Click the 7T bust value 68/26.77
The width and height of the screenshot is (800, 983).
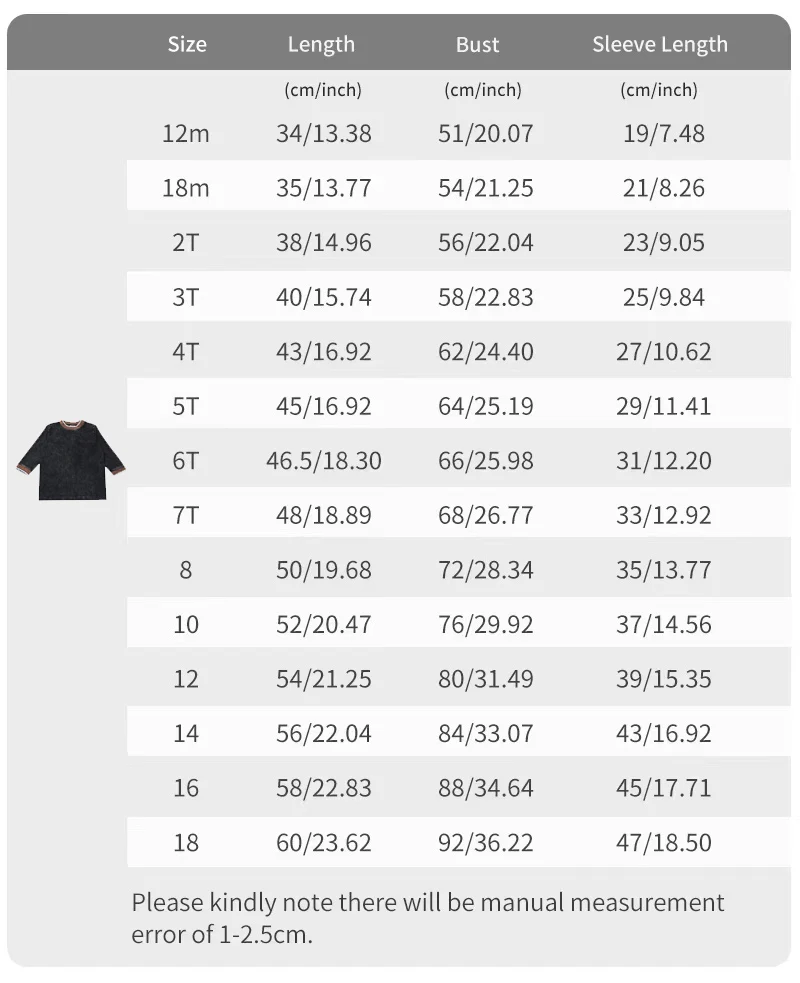click(x=485, y=515)
